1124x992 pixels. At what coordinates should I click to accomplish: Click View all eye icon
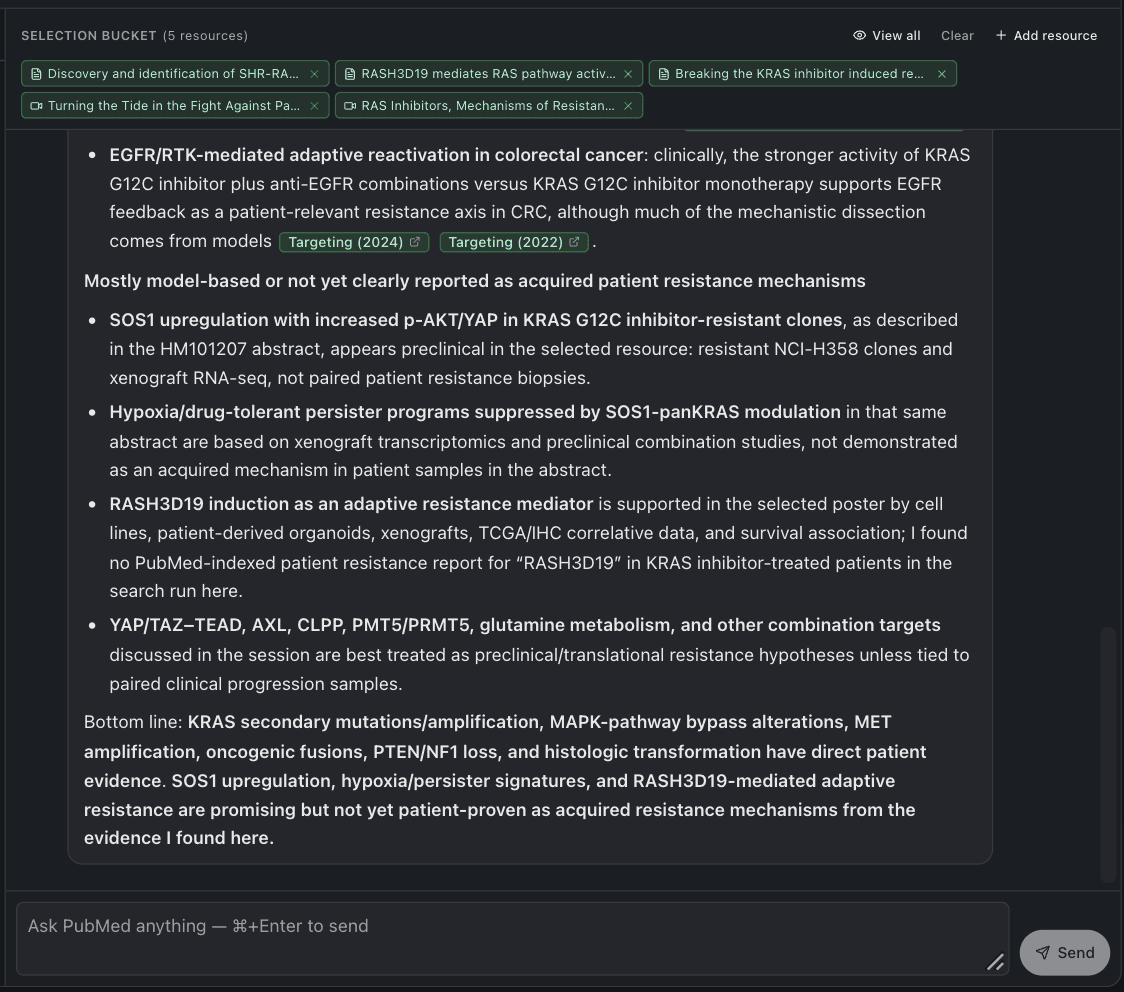pyautogui.click(x=859, y=35)
